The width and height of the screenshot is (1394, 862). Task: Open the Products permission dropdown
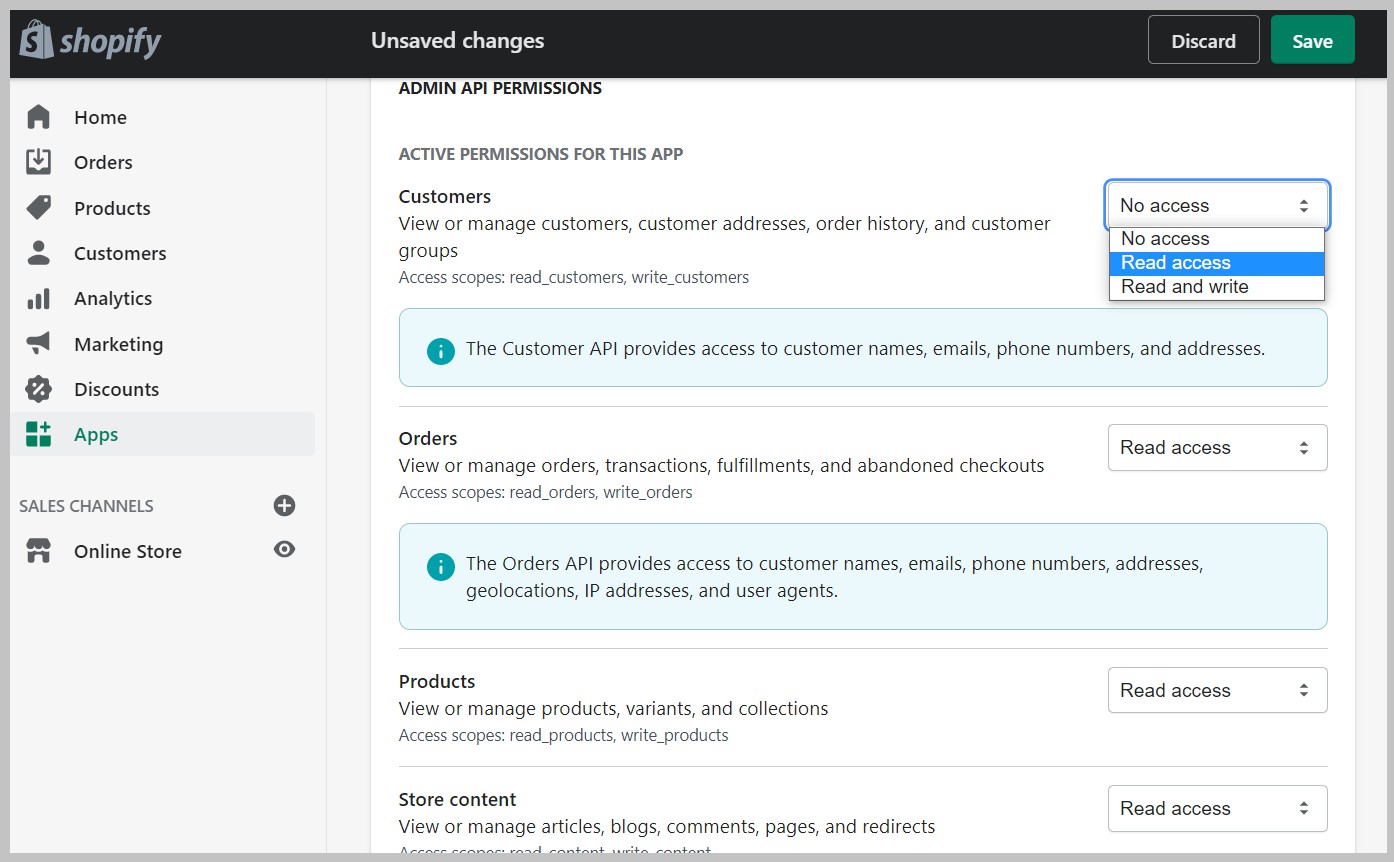pyautogui.click(x=1217, y=690)
